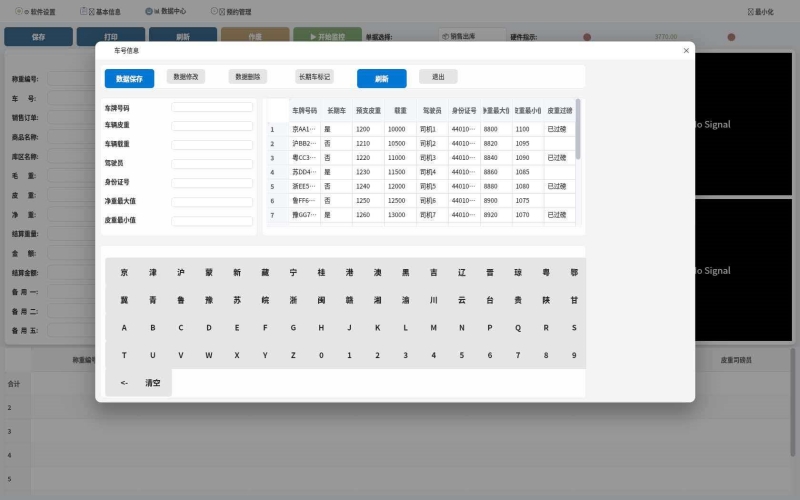Exit the dialog using the 退出 button
Screen dimensions: 800x500
click(438, 76)
